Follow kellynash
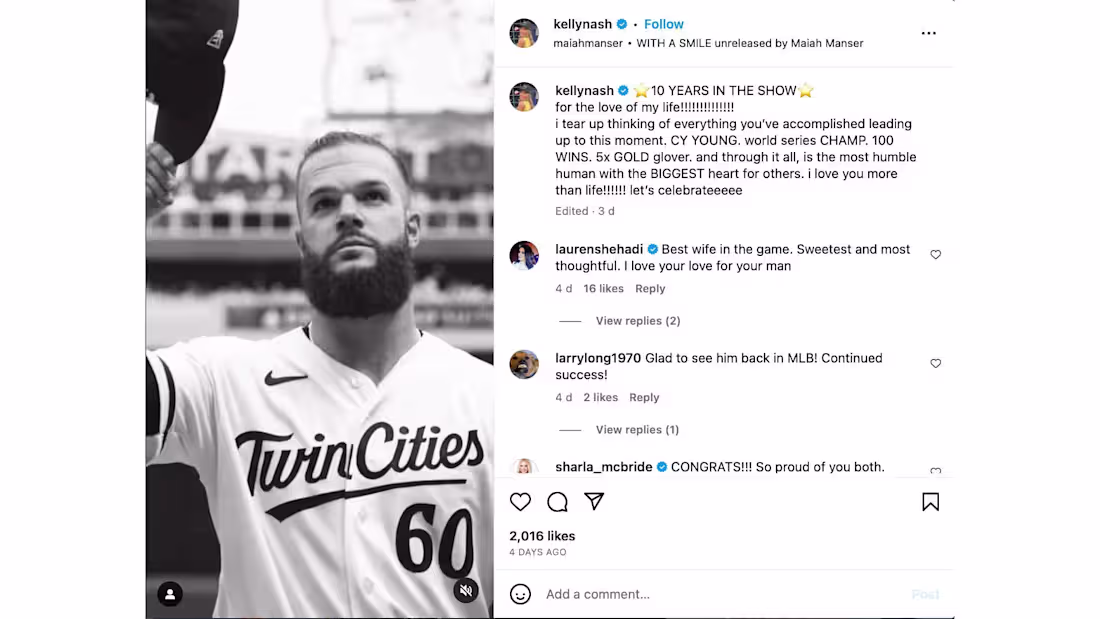The width and height of the screenshot is (1100, 619). [664, 24]
